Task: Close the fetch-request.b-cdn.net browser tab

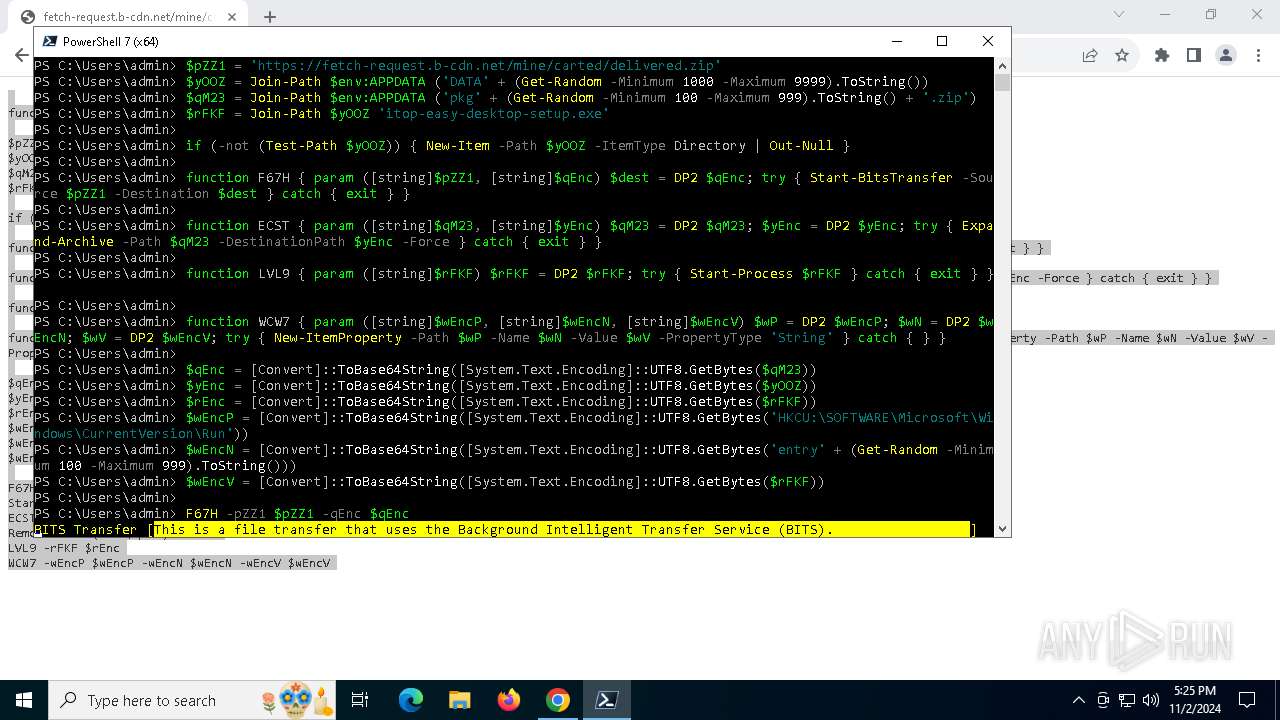Action: pos(232,17)
